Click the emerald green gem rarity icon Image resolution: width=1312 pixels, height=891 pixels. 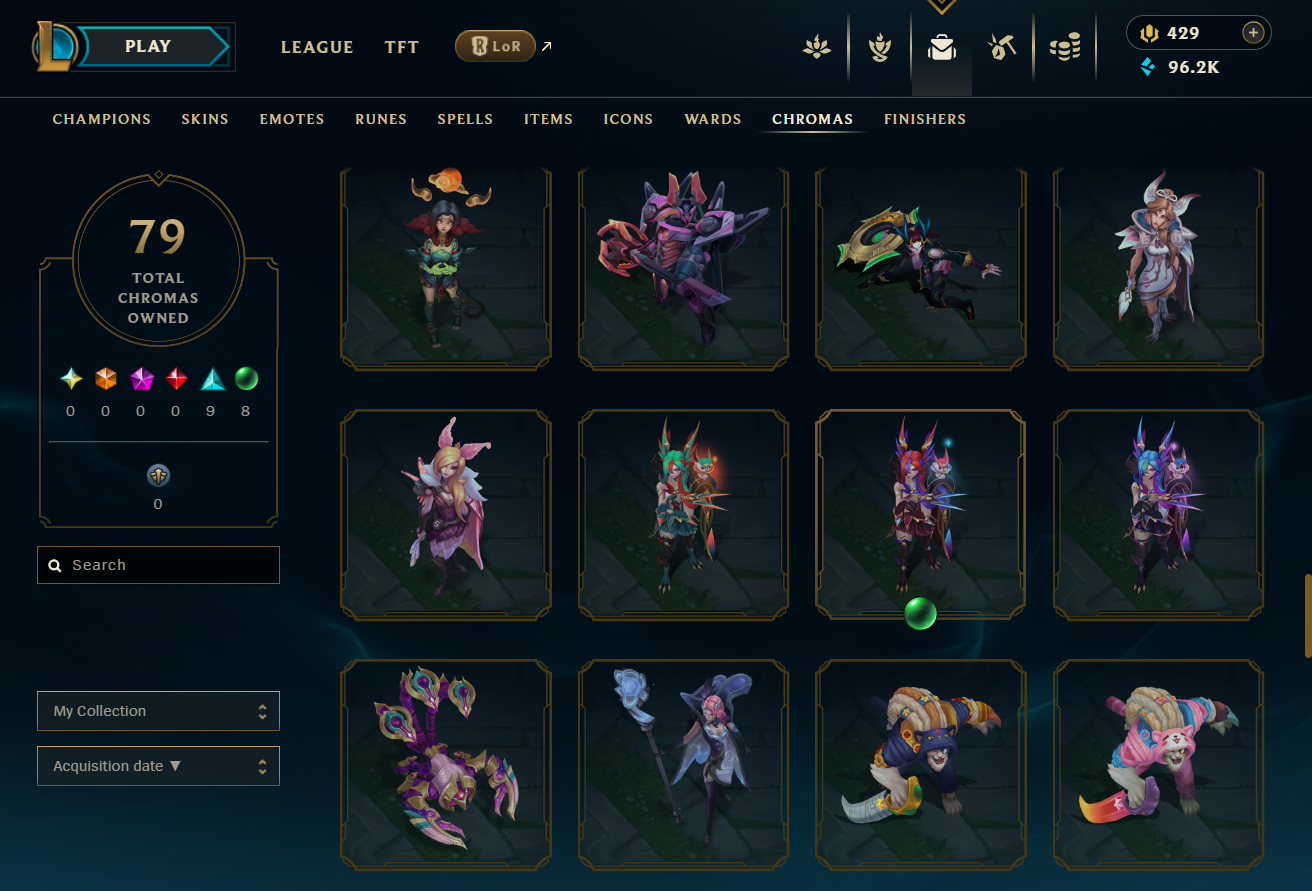246,379
